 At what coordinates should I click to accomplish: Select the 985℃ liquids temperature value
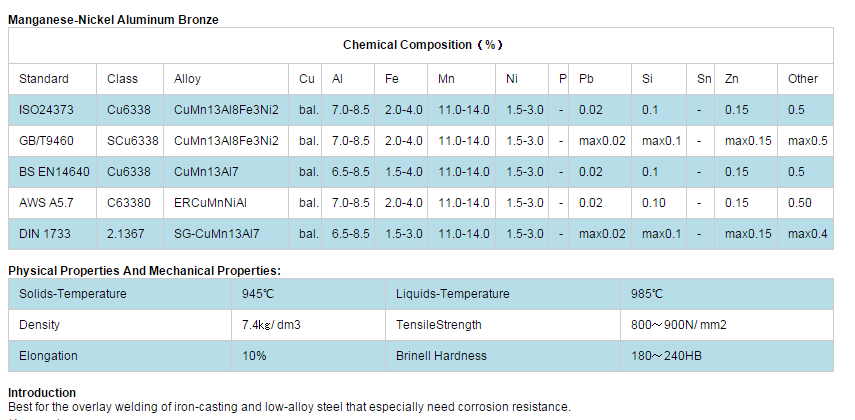(647, 294)
